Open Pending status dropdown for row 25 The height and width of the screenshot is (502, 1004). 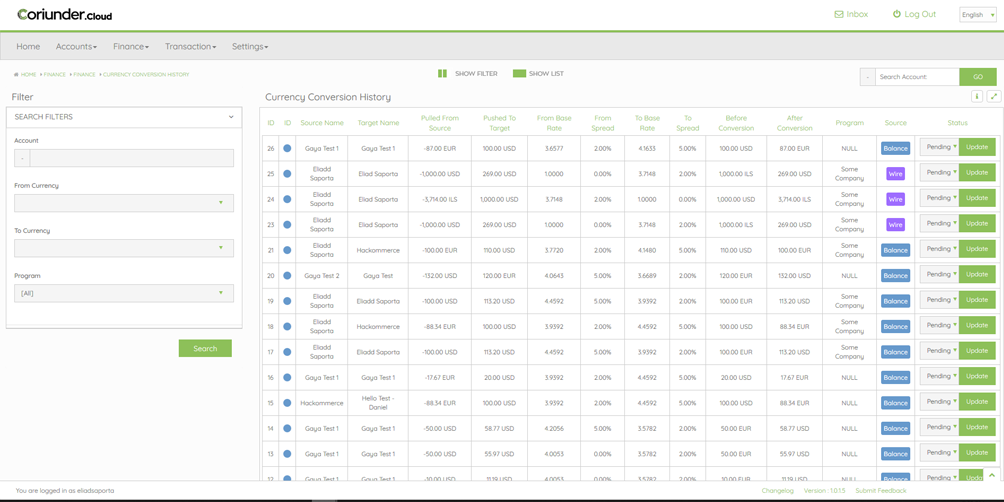point(939,172)
